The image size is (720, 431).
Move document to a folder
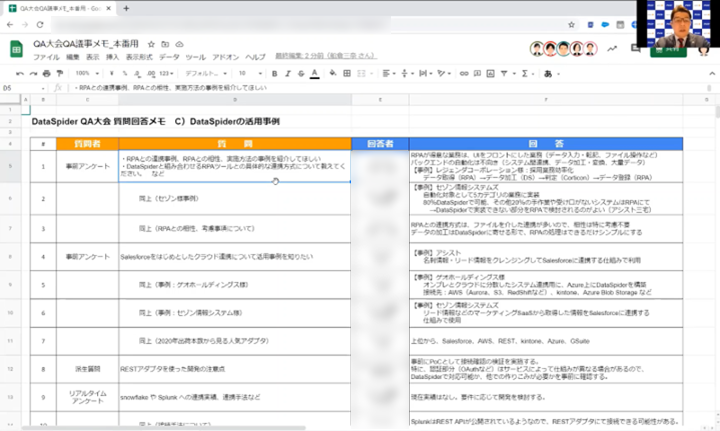coord(165,44)
